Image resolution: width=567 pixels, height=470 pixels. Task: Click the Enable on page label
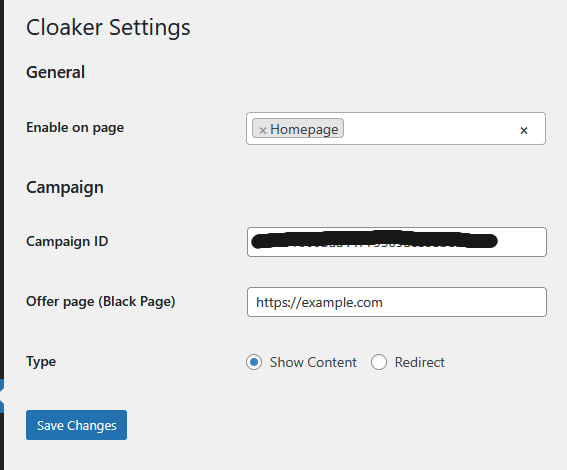(x=75, y=128)
